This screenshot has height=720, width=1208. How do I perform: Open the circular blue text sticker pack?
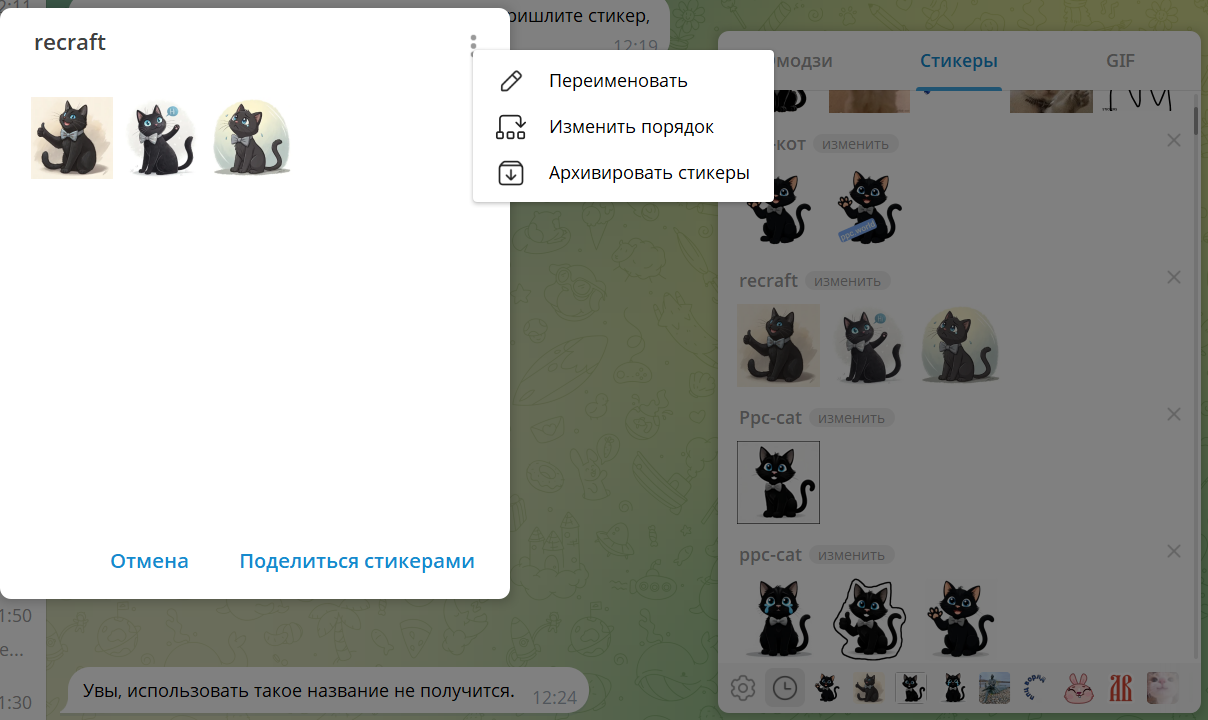pos(1036,688)
